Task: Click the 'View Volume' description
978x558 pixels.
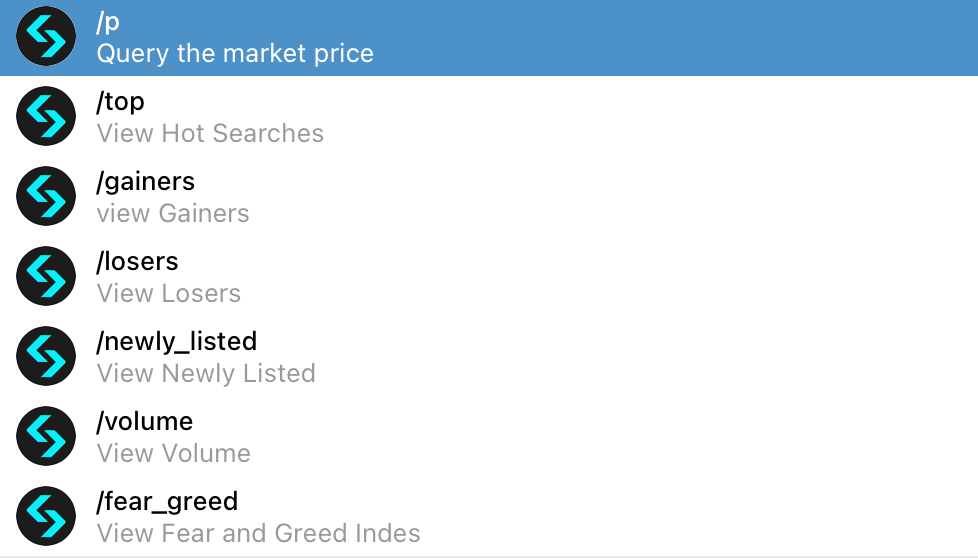Action: coord(173,453)
